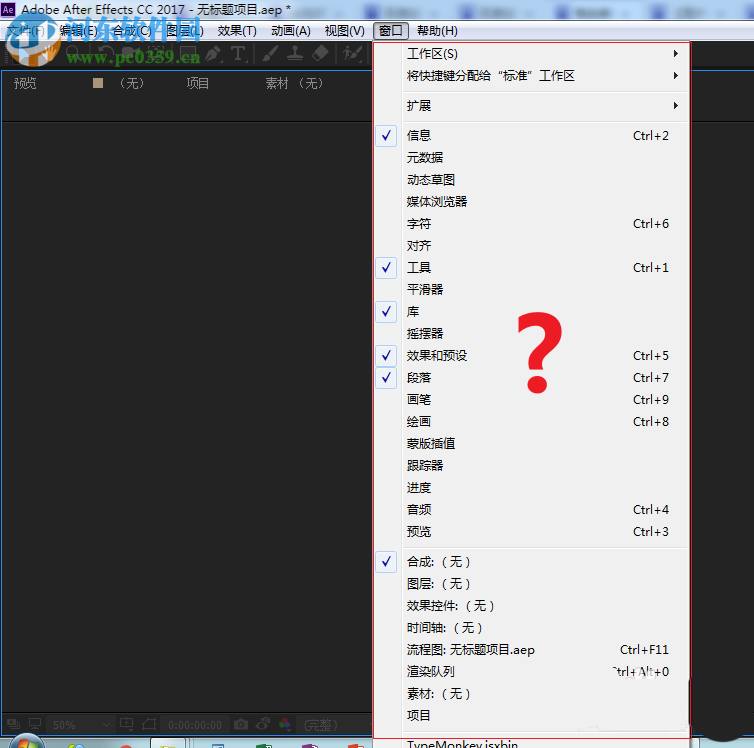Select the Rectangle shape tool
This screenshot has height=748, width=754.
[x=188, y=53]
